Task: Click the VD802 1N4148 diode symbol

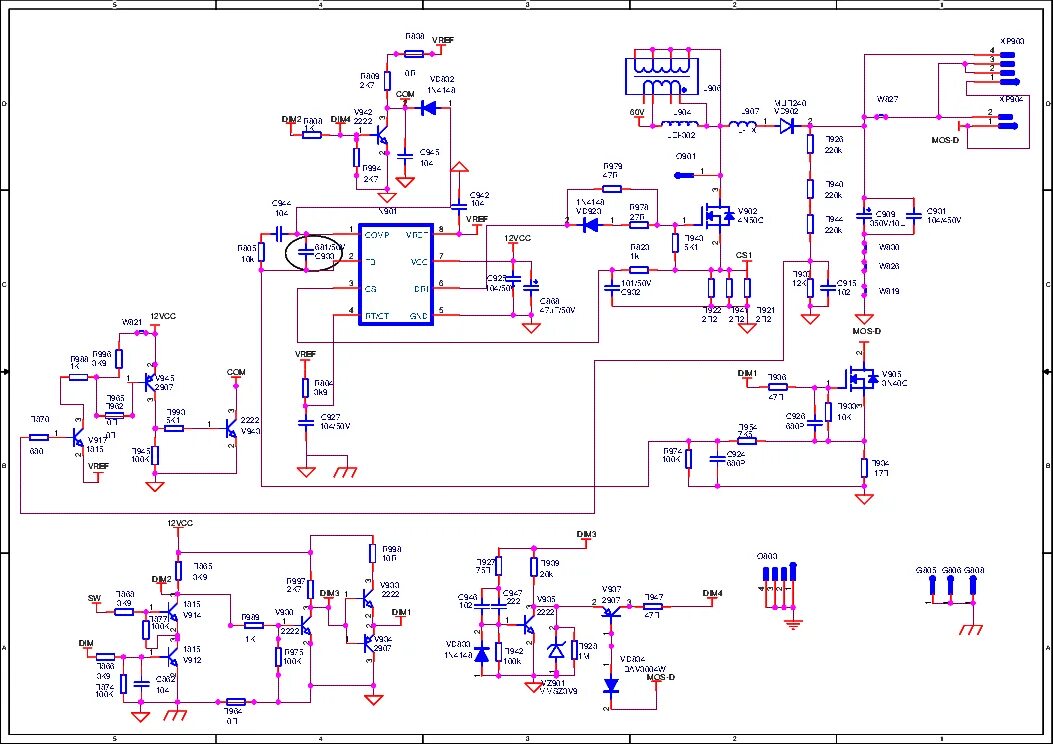Action: tap(428, 107)
